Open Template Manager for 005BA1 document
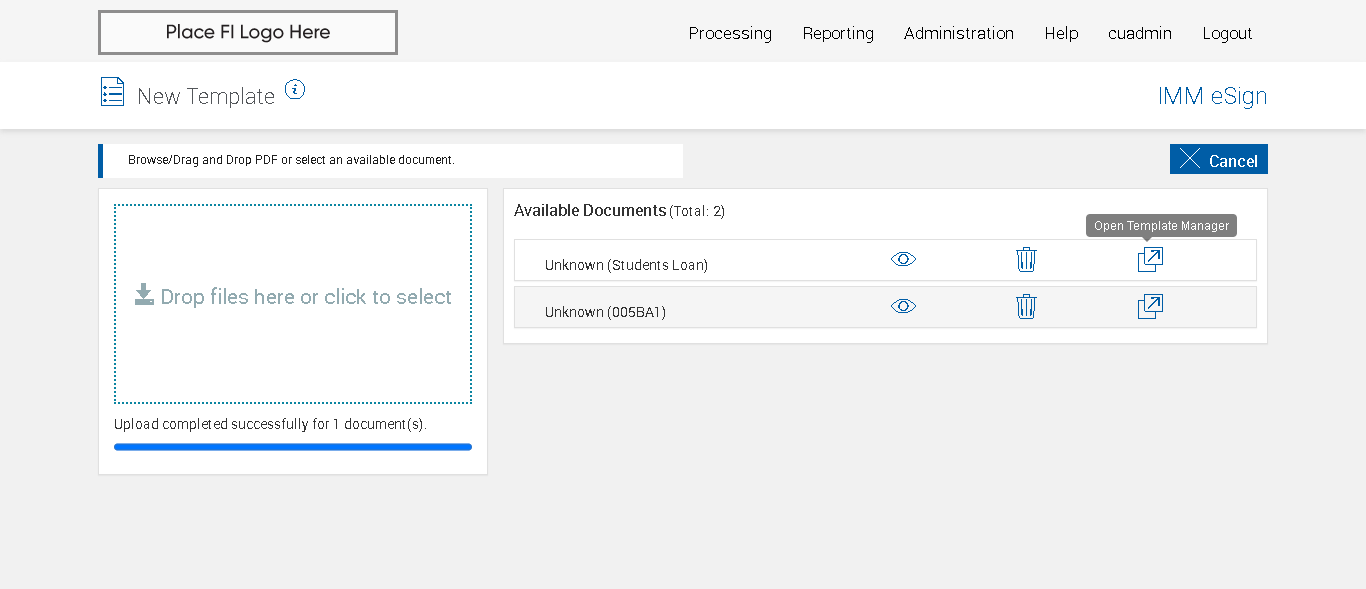This screenshot has width=1366, height=589. click(x=1150, y=307)
